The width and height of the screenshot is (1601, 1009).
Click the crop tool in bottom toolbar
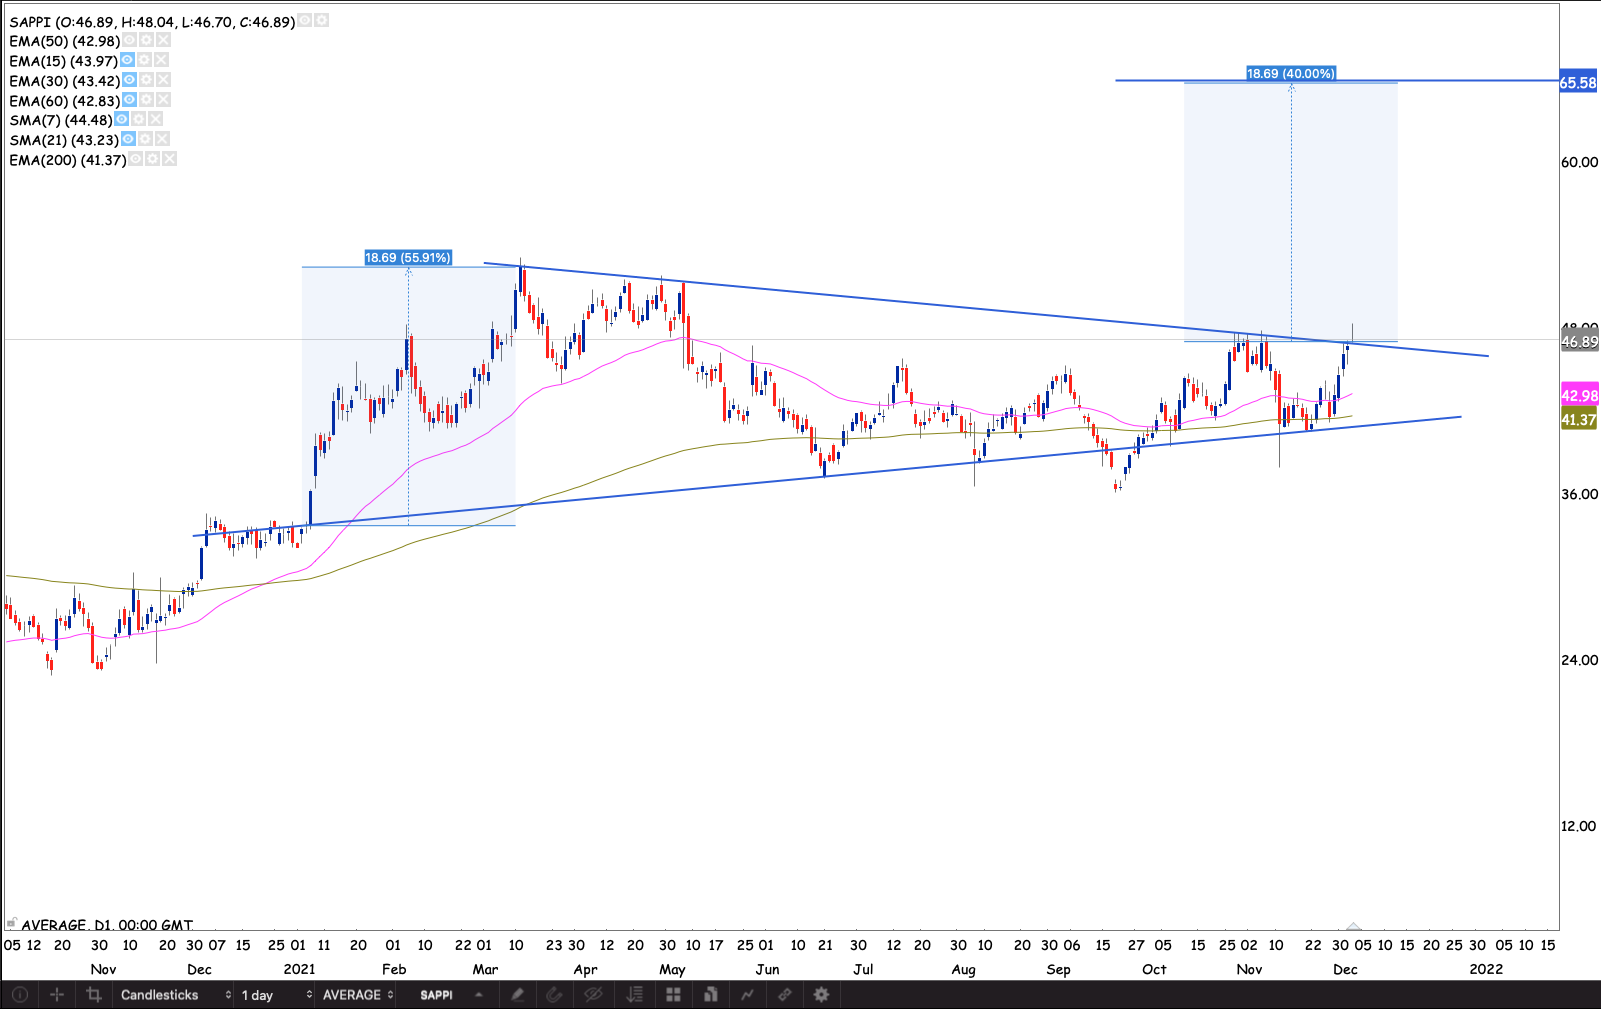[x=94, y=995]
